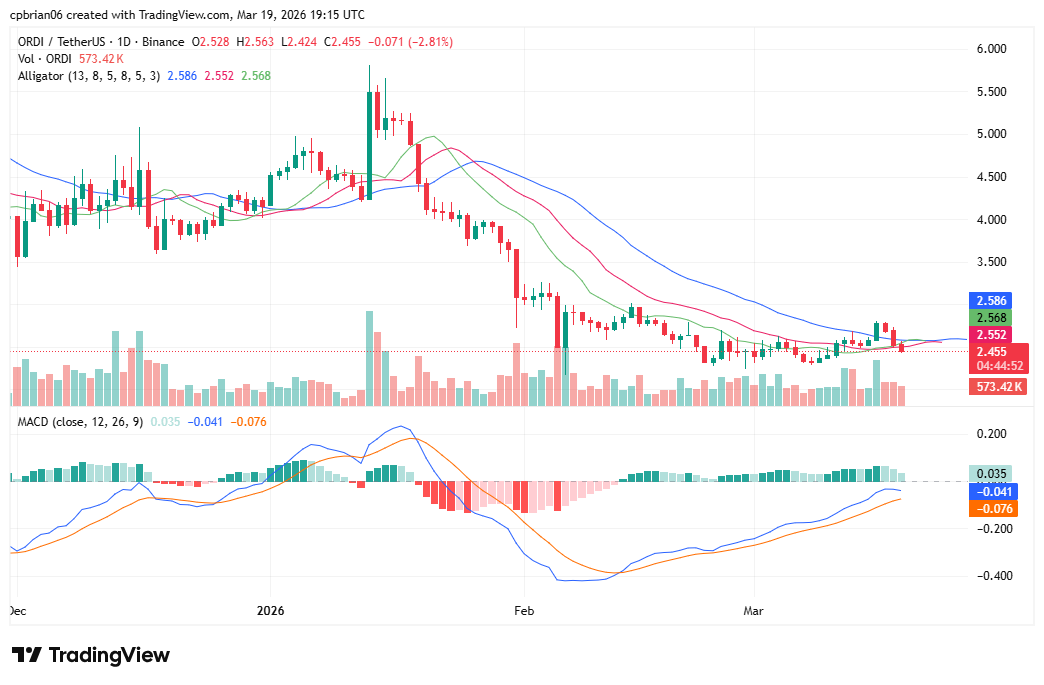Click the 1D interval in chart title
The height and width of the screenshot is (685, 1044).
pyautogui.click(x=123, y=42)
